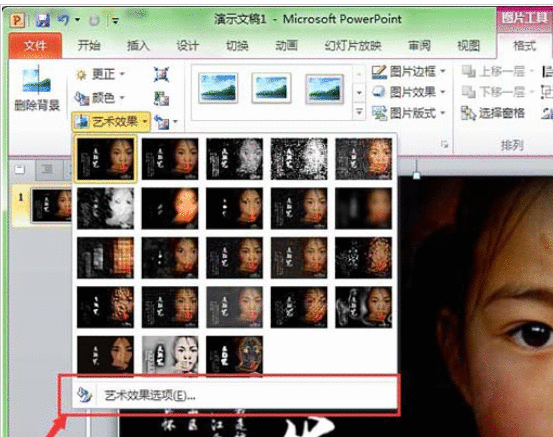Collapse the 艺术效果 artistic effects dropdown
This screenshot has width=553, height=437.
pos(111,122)
